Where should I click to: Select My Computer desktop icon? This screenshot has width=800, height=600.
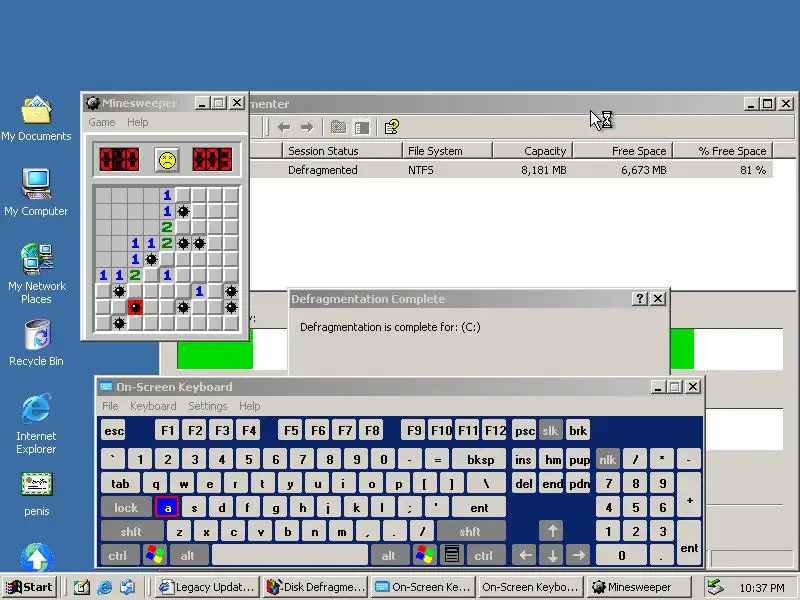pos(36,193)
